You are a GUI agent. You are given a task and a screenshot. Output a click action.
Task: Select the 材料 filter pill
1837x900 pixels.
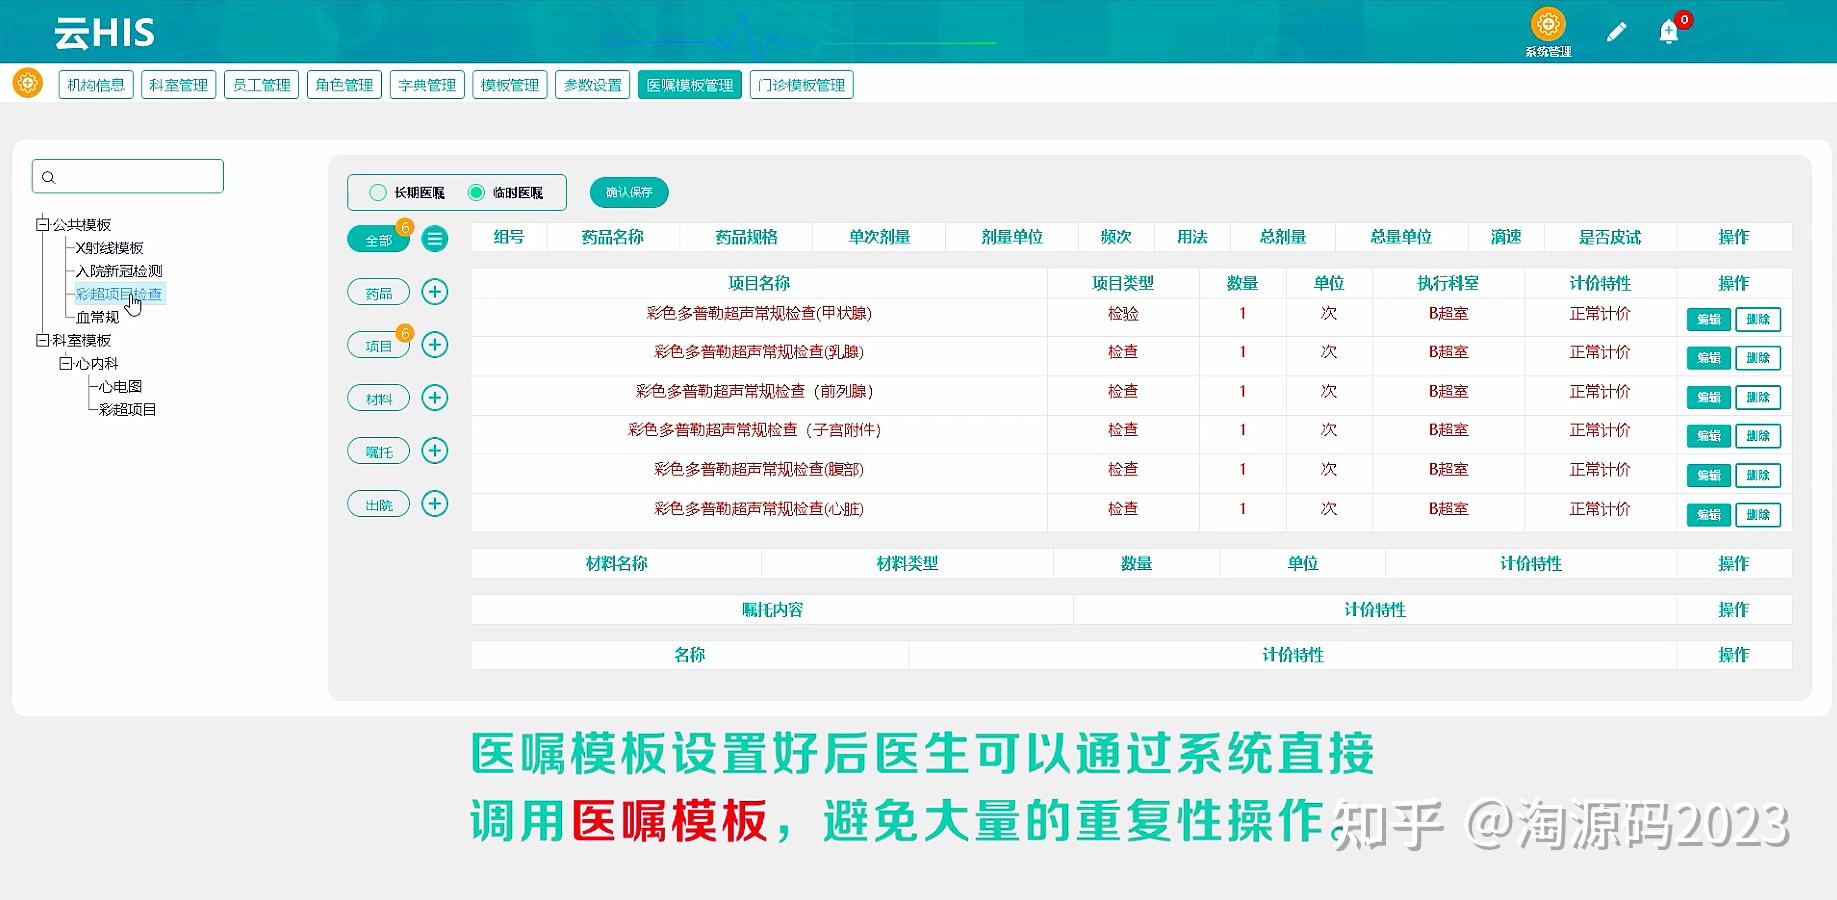[x=378, y=398]
